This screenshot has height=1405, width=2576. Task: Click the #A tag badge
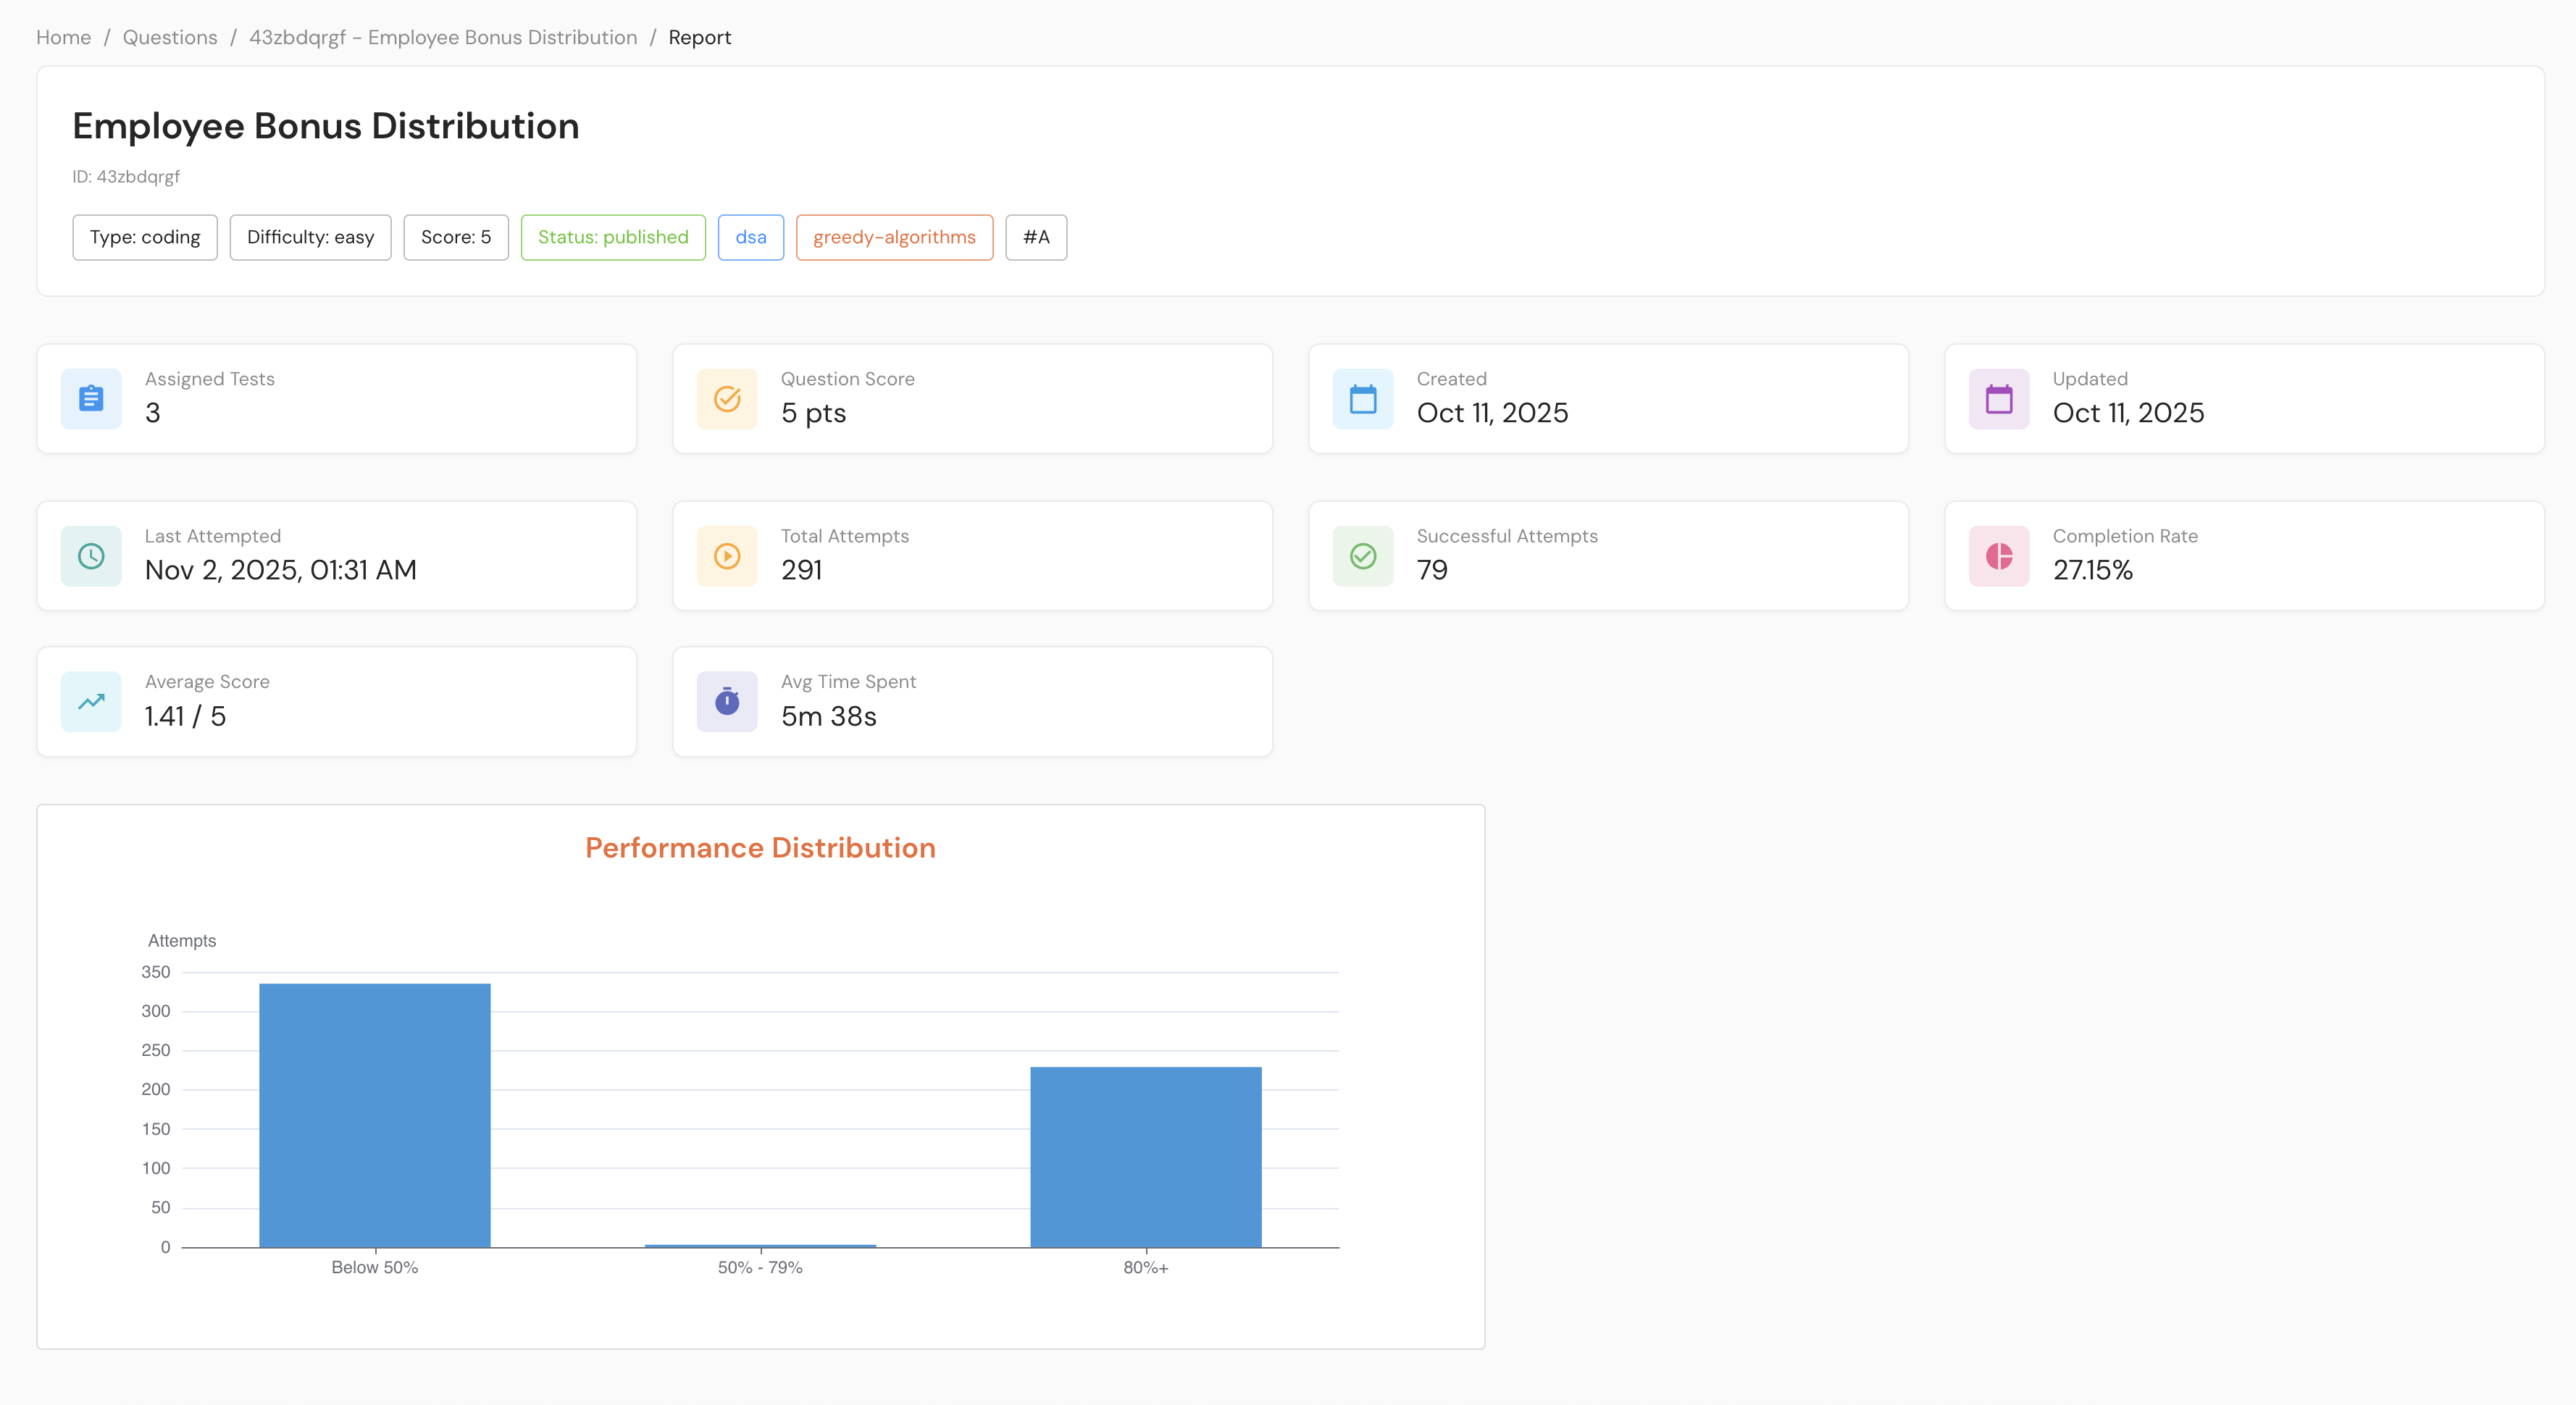pyautogui.click(x=1036, y=237)
